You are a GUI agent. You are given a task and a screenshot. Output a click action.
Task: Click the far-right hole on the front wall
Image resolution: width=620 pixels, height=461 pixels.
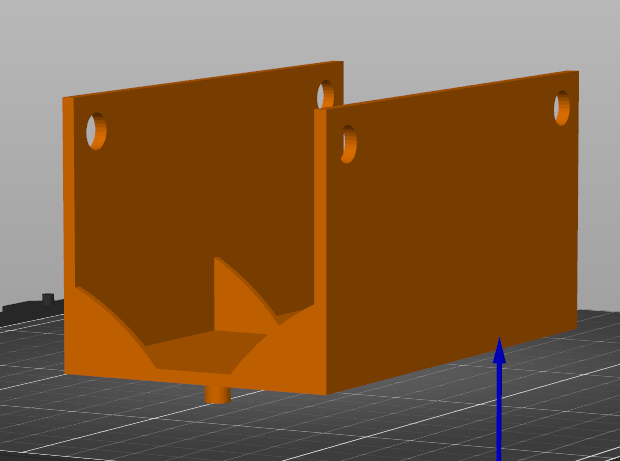coord(563,108)
